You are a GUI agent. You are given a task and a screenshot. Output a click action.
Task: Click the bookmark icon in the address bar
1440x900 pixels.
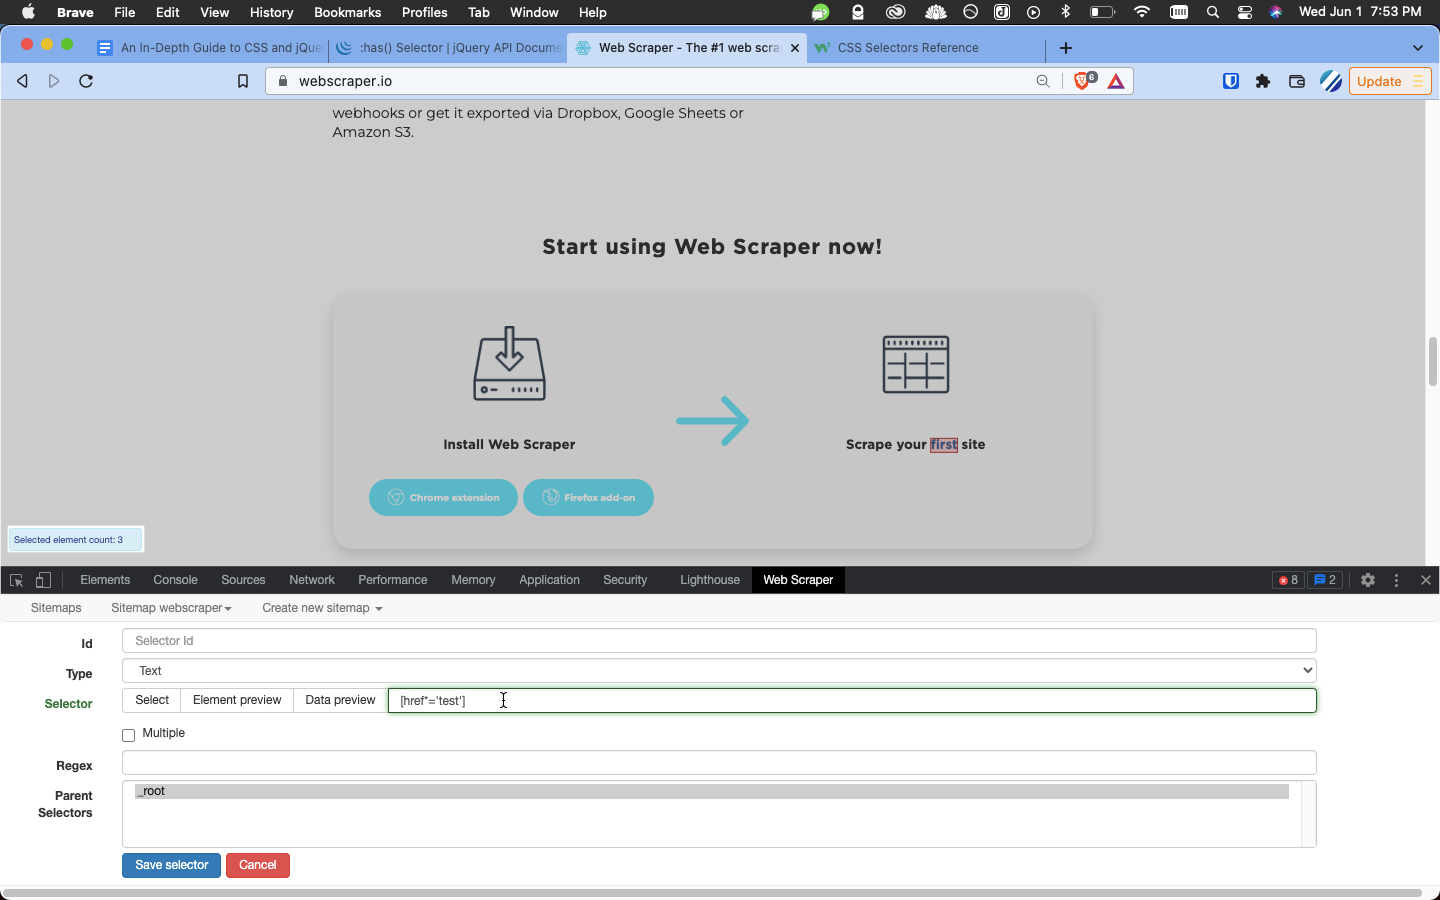pos(242,81)
